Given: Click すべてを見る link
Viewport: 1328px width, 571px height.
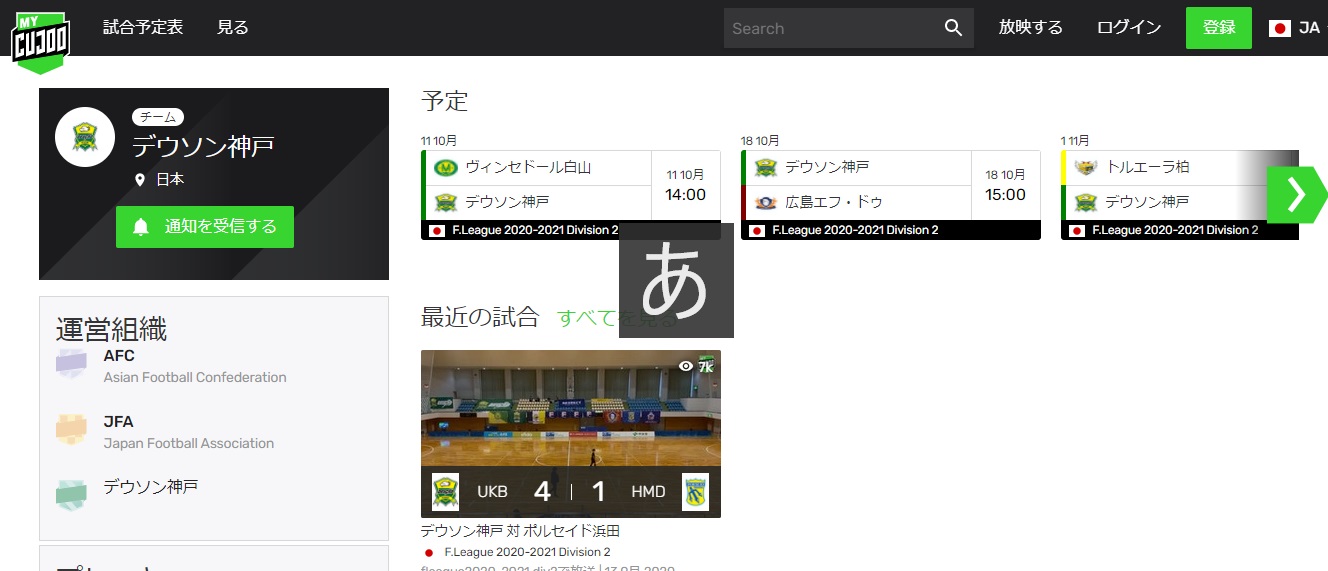Looking at the screenshot, I should pyautogui.click(x=617, y=318).
